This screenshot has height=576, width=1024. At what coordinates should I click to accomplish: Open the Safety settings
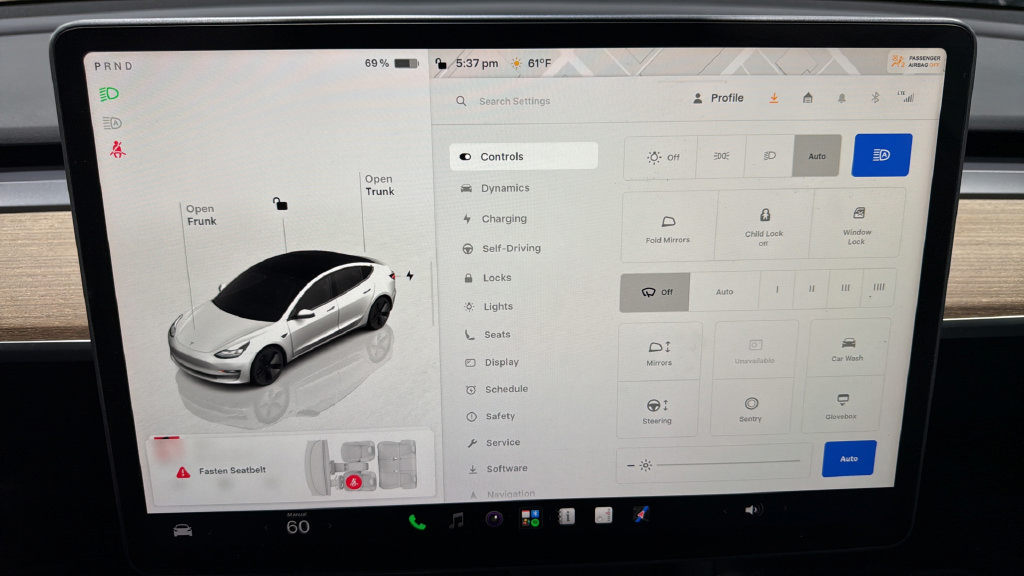(x=491, y=416)
